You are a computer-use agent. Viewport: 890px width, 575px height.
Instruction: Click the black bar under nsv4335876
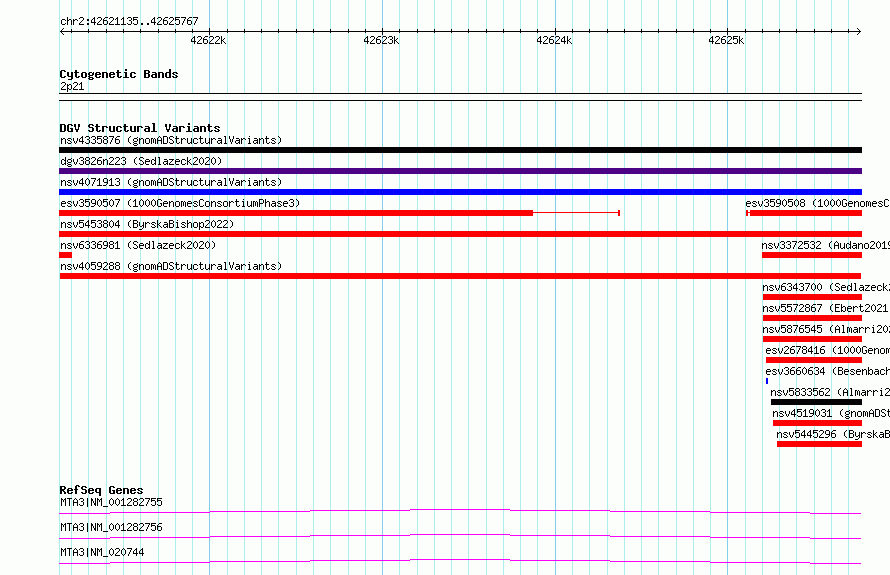pos(460,150)
